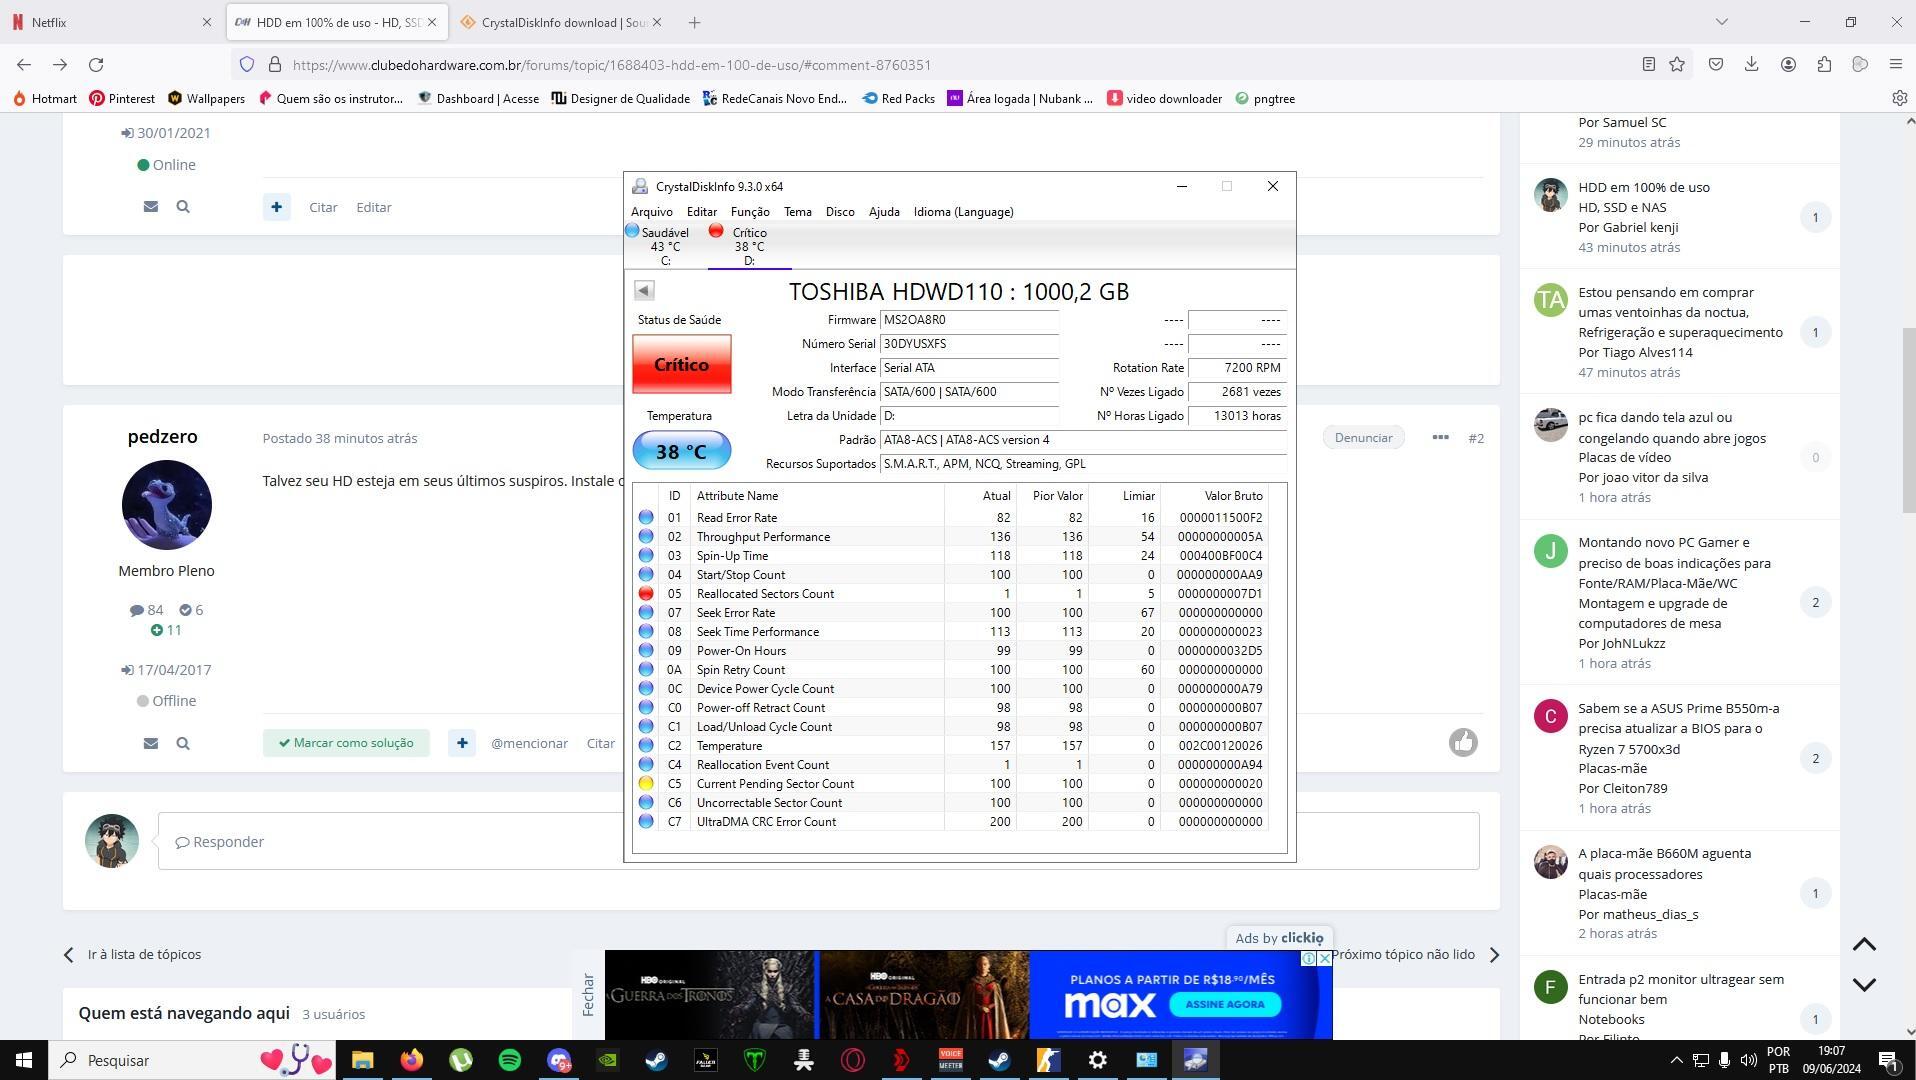Open the Idioma (Language) menu

[x=963, y=212]
